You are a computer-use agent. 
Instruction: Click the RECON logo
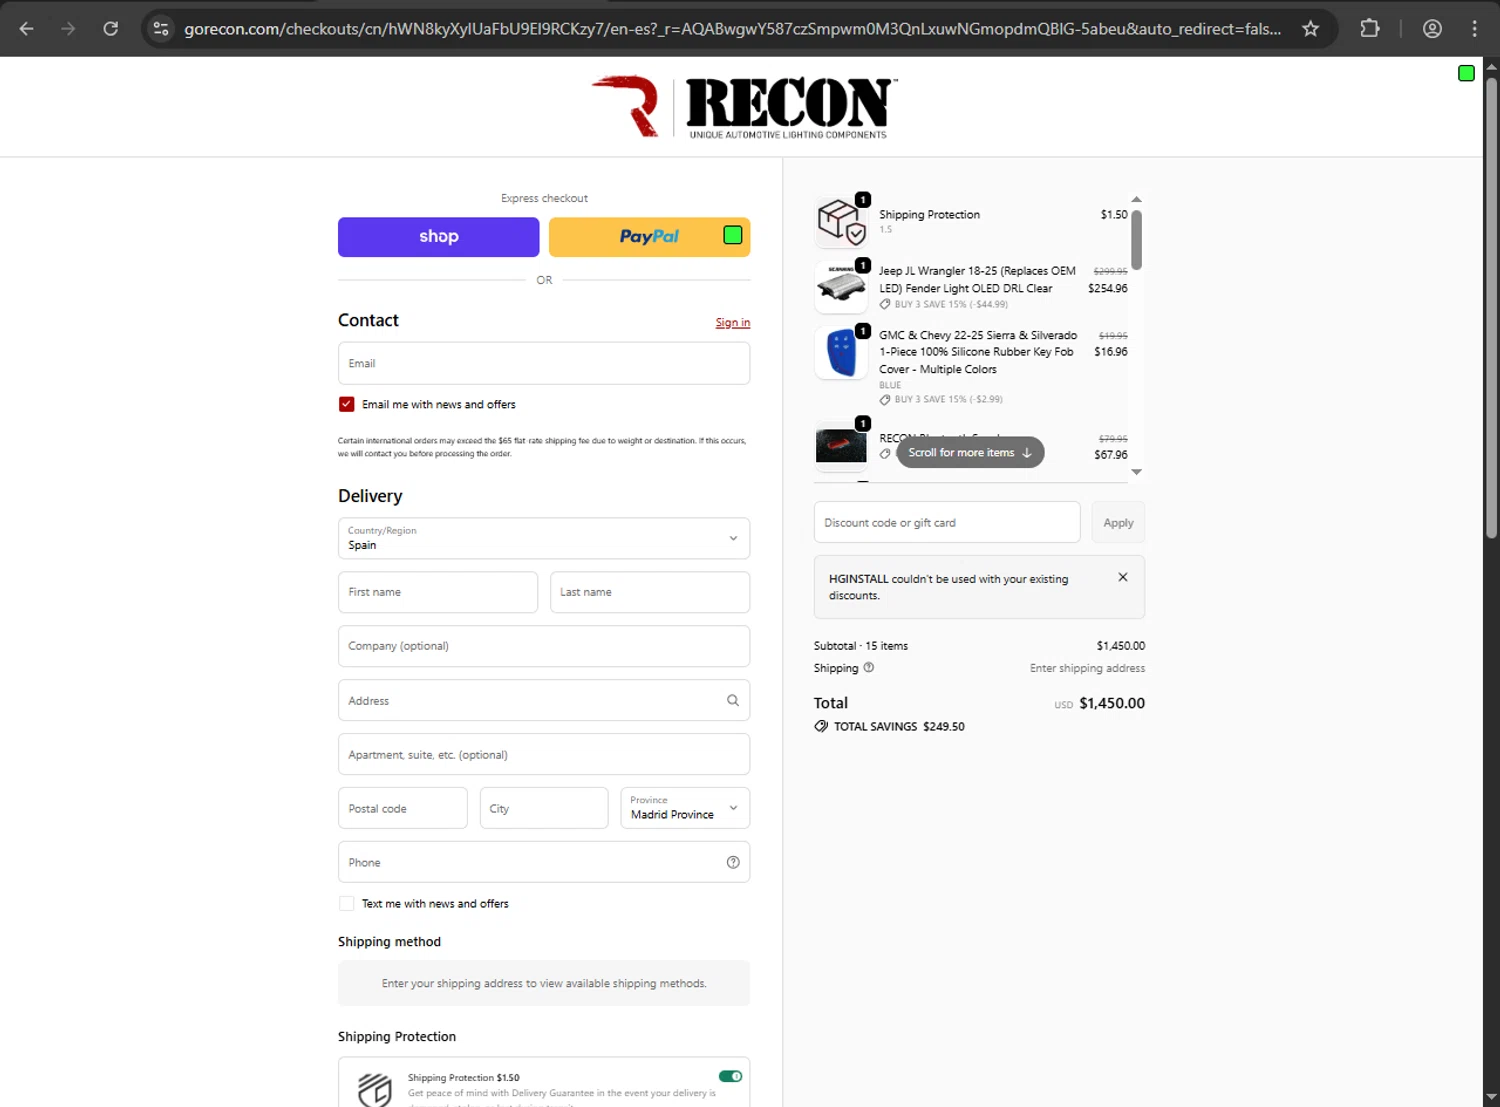click(x=744, y=107)
